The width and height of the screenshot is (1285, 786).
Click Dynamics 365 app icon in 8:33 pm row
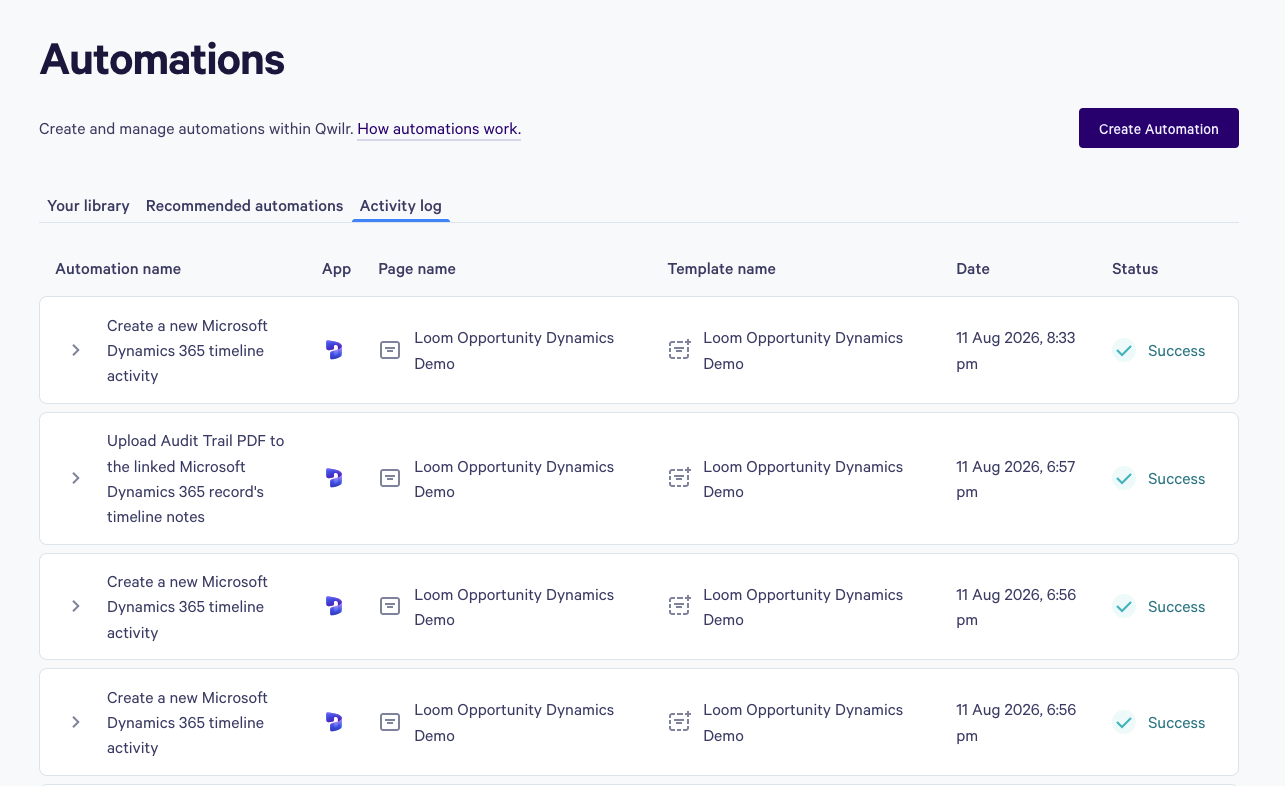click(334, 350)
